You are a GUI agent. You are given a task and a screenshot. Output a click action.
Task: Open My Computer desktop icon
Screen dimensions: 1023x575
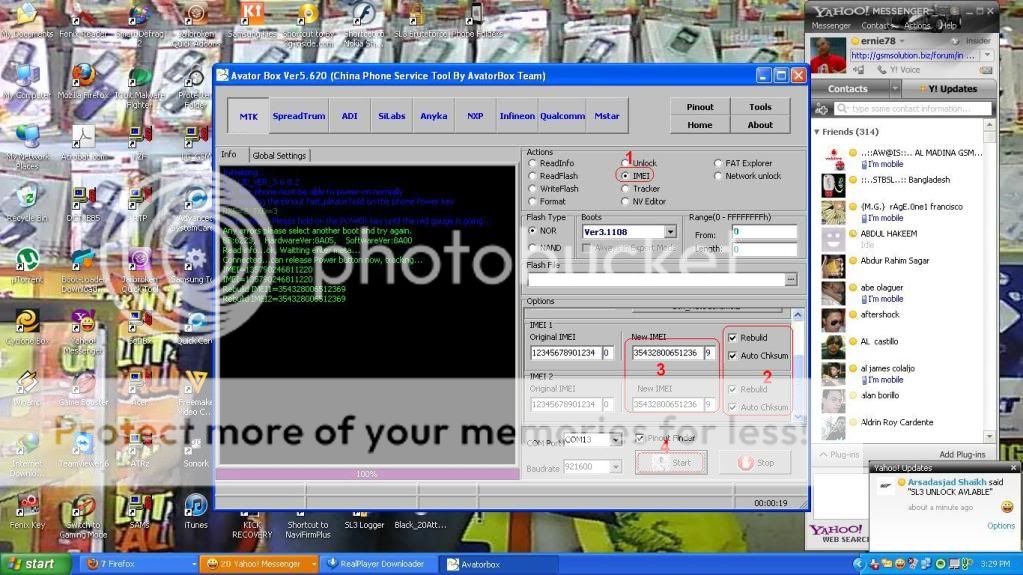pos(27,77)
